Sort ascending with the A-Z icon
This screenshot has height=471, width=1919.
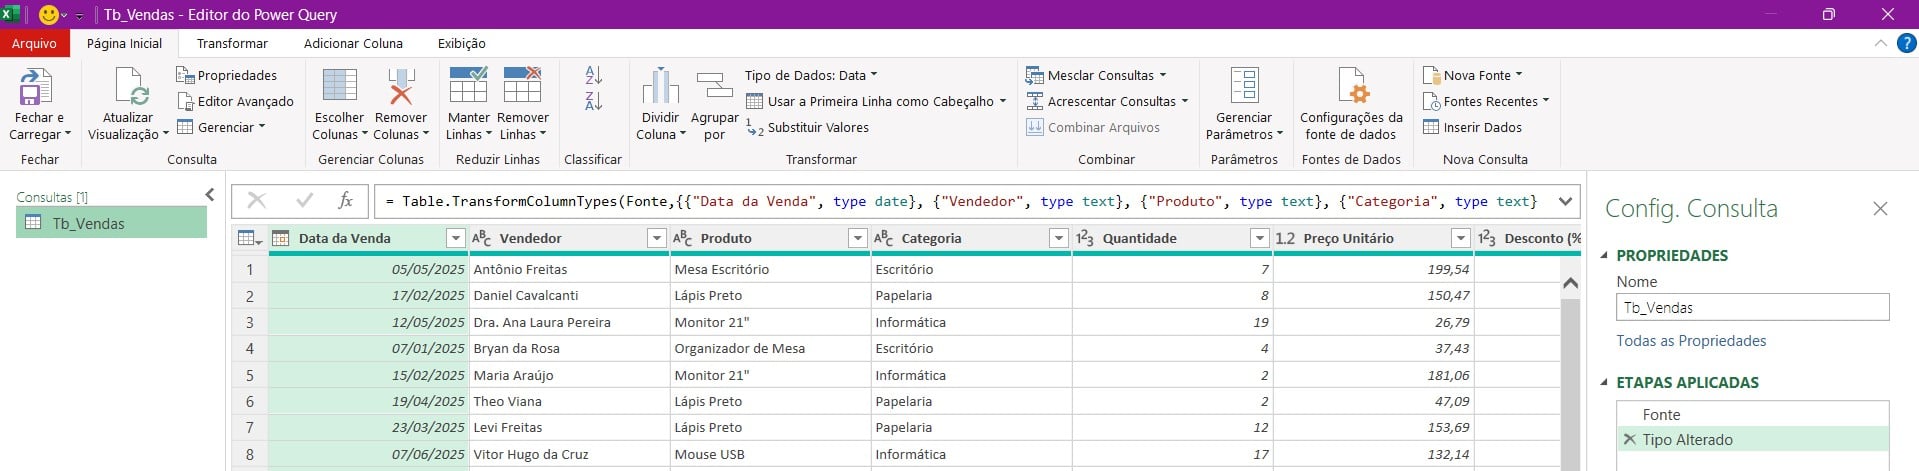pyautogui.click(x=593, y=75)
